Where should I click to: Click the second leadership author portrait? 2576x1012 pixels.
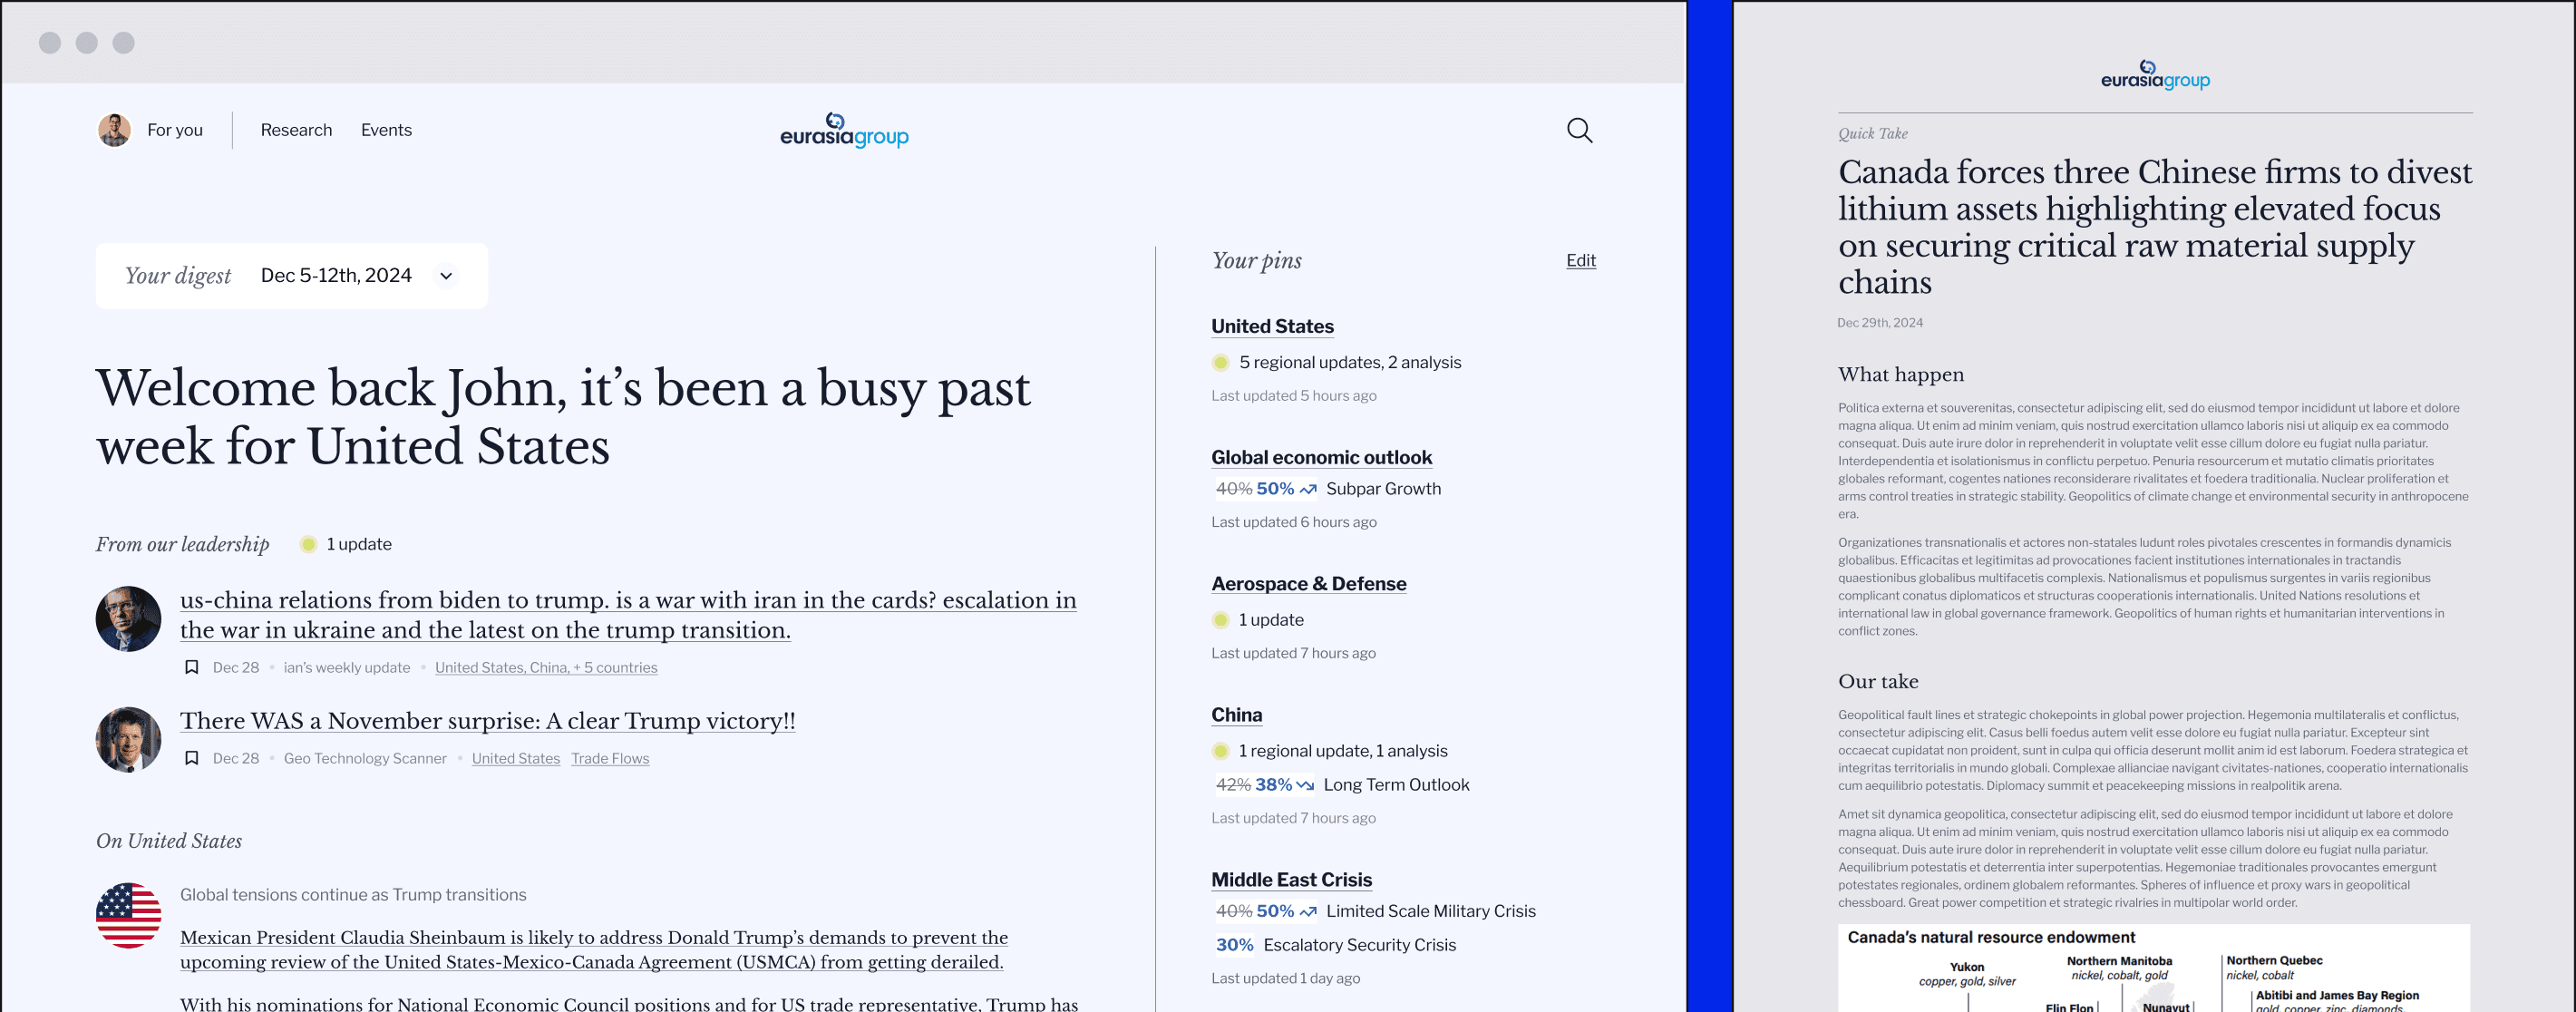coord(128,740)
